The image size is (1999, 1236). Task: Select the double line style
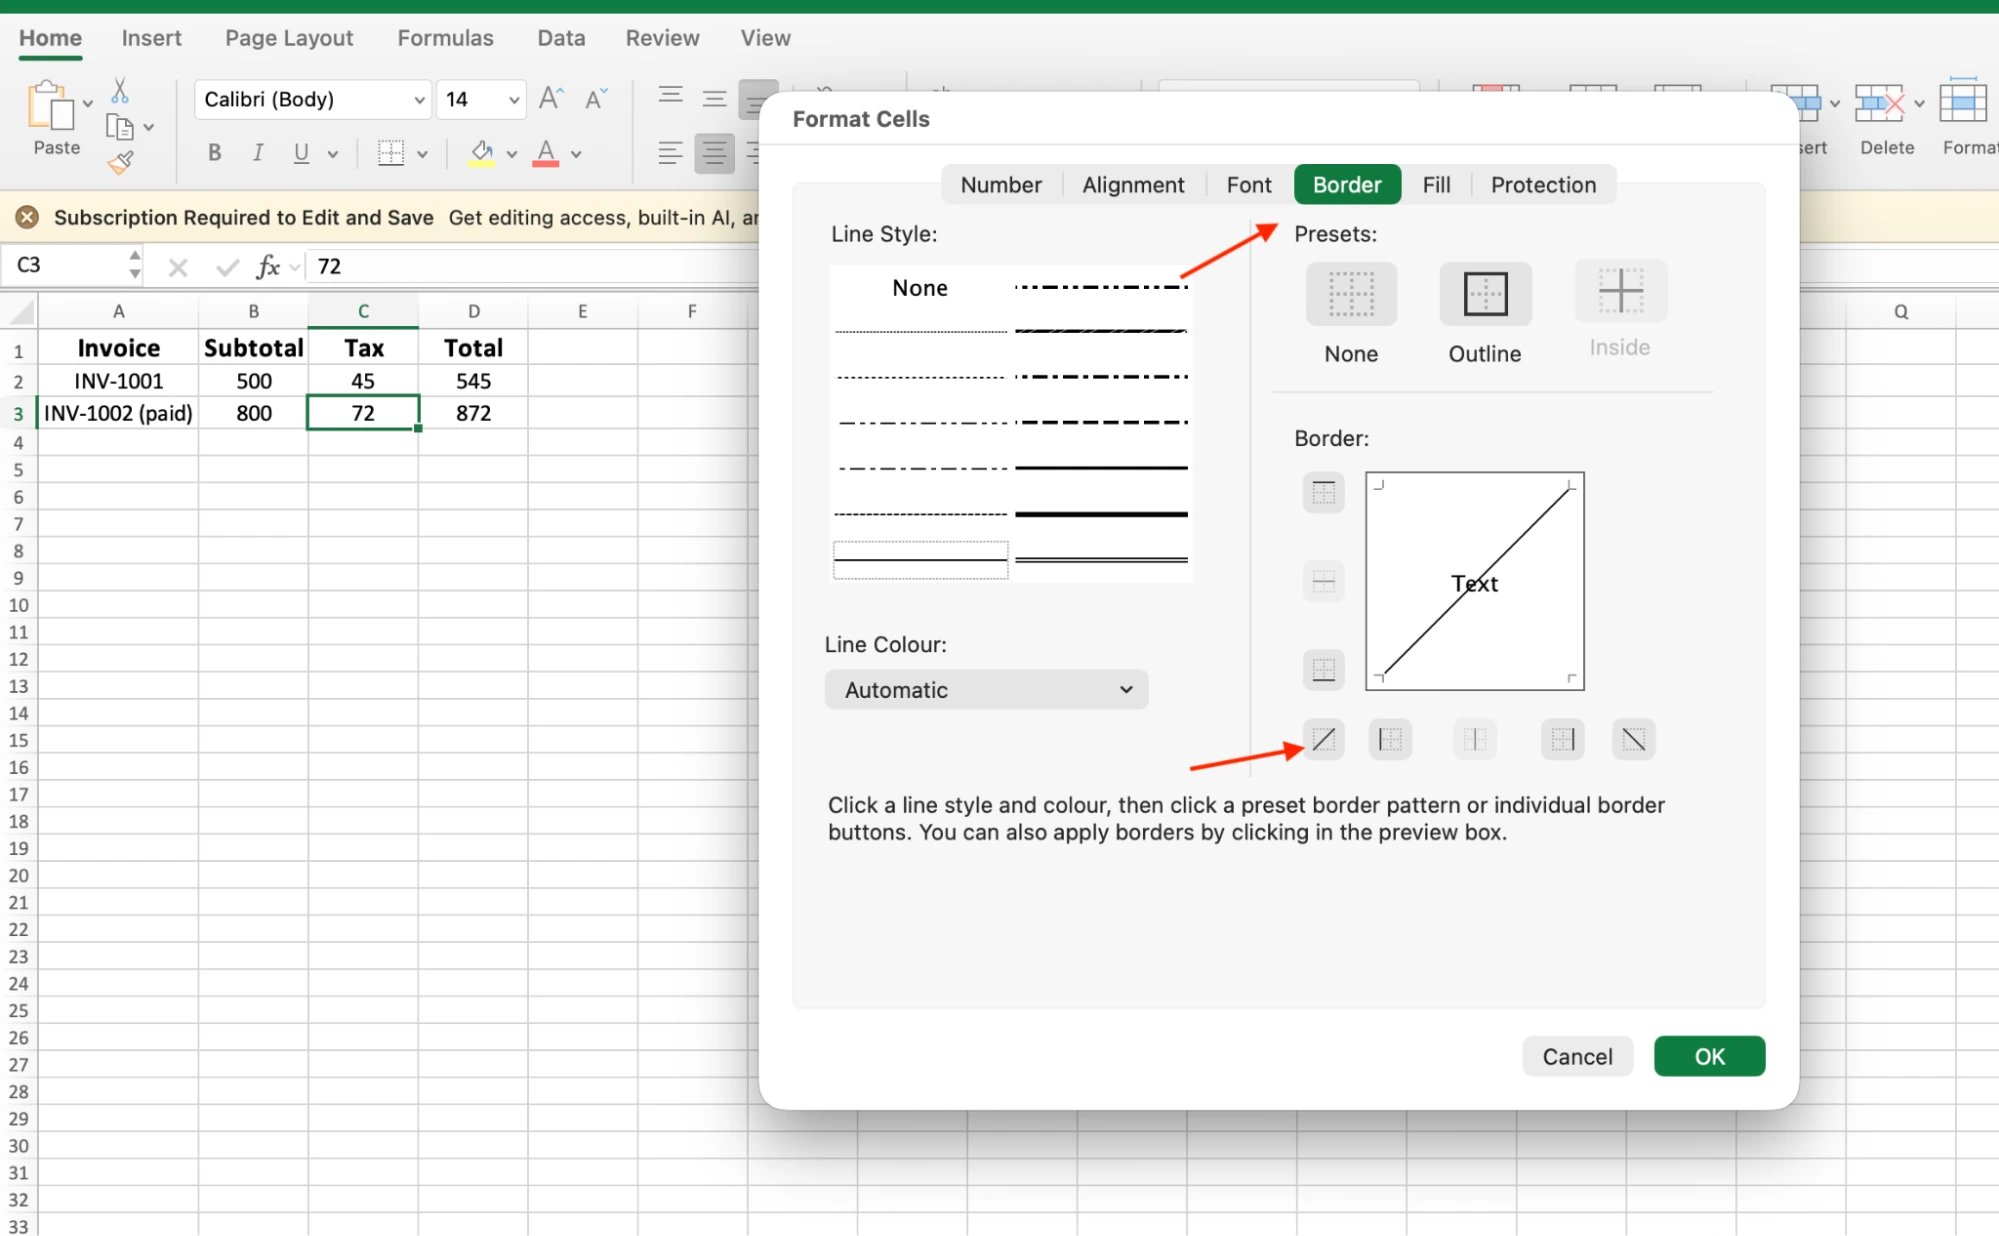(x=1102, y=560)
